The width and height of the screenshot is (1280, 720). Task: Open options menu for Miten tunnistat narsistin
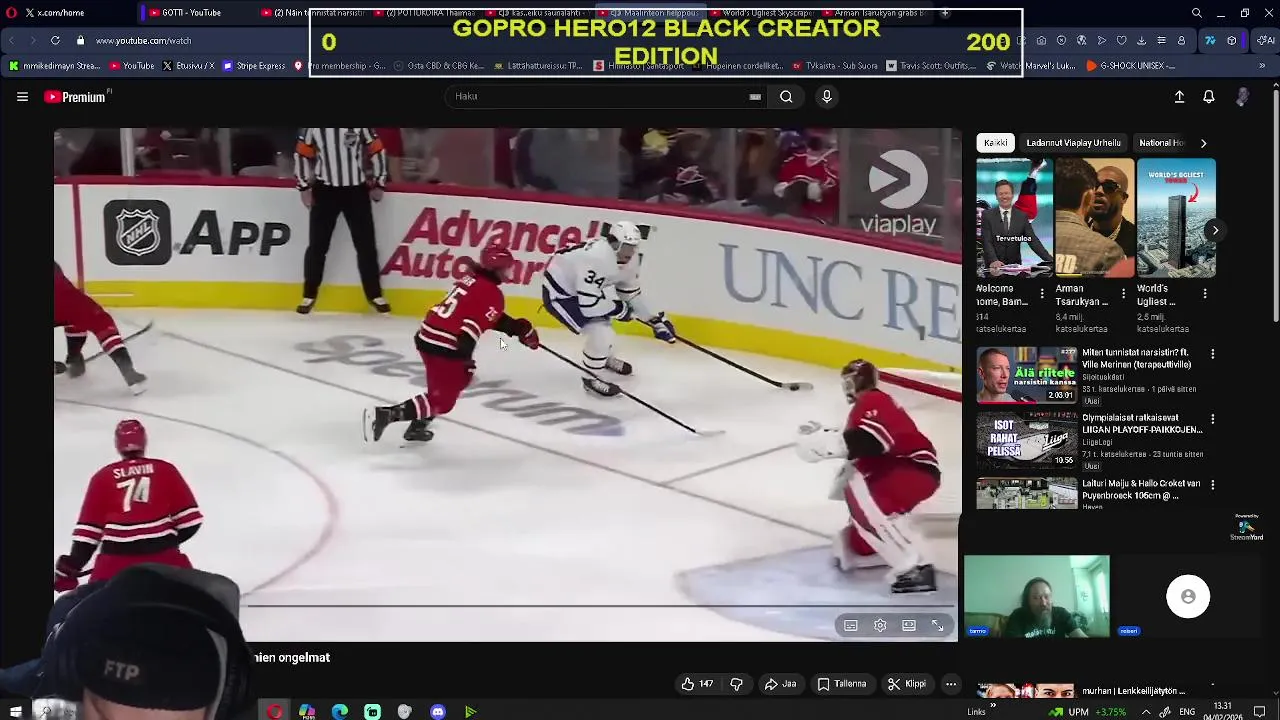pyautogui.click(x=1213, y=354)
